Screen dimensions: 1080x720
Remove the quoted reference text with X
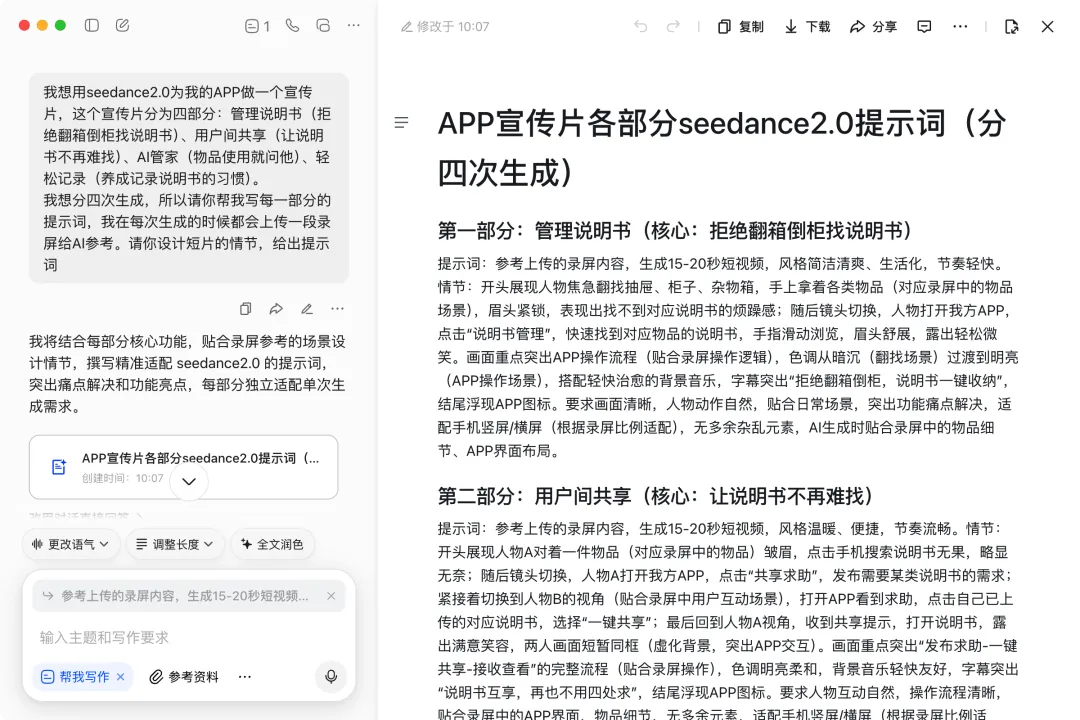pos(331,596)
